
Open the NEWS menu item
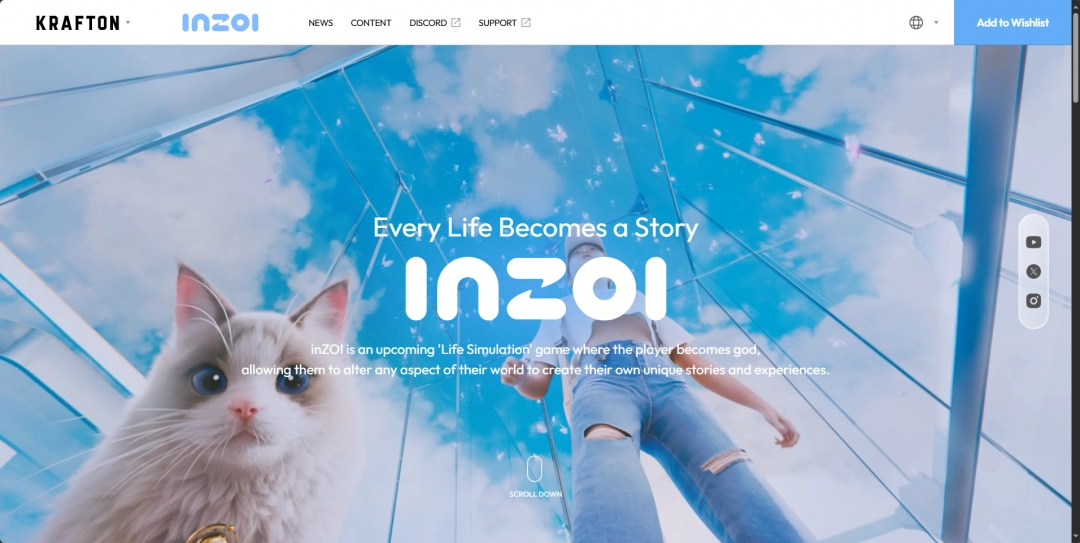coord(320,23)
